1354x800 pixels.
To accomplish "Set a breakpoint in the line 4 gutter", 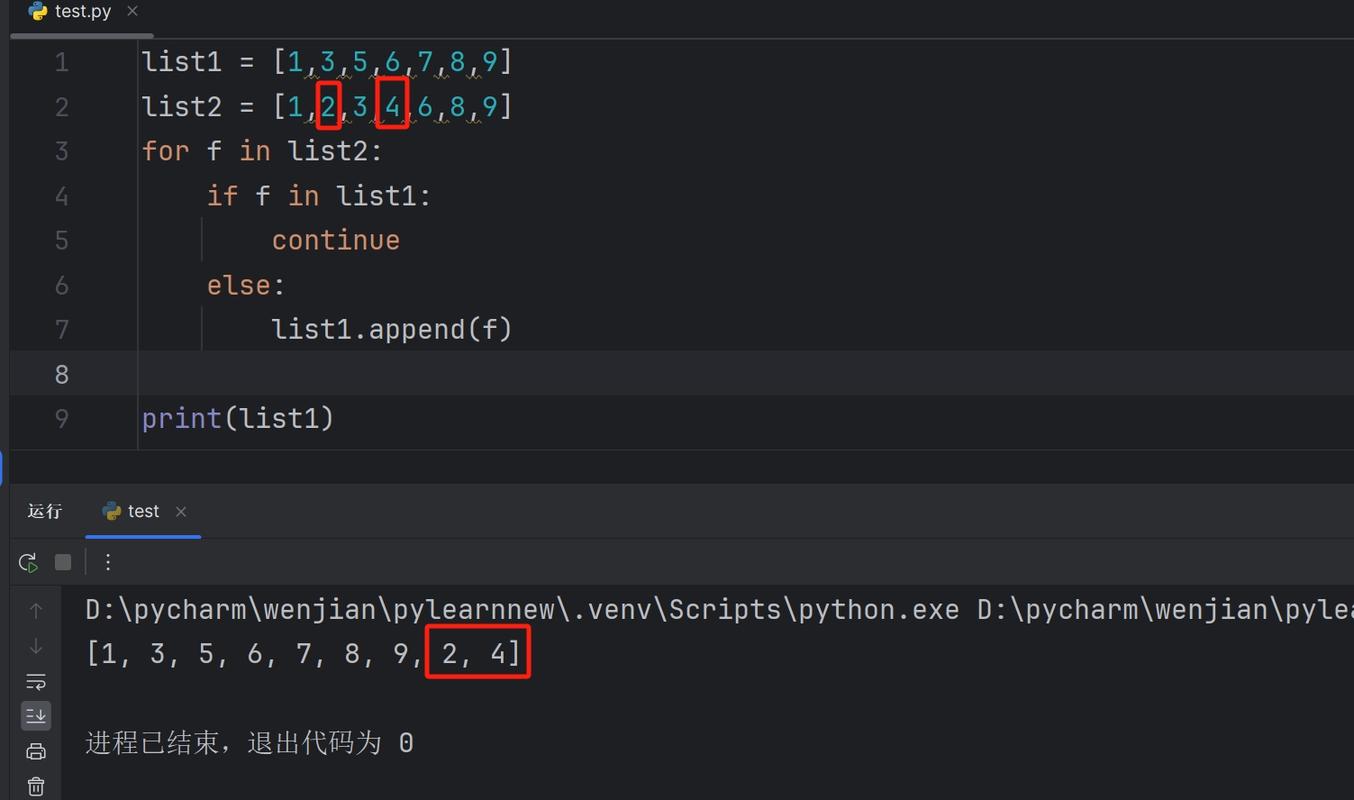I will [105, 196].
